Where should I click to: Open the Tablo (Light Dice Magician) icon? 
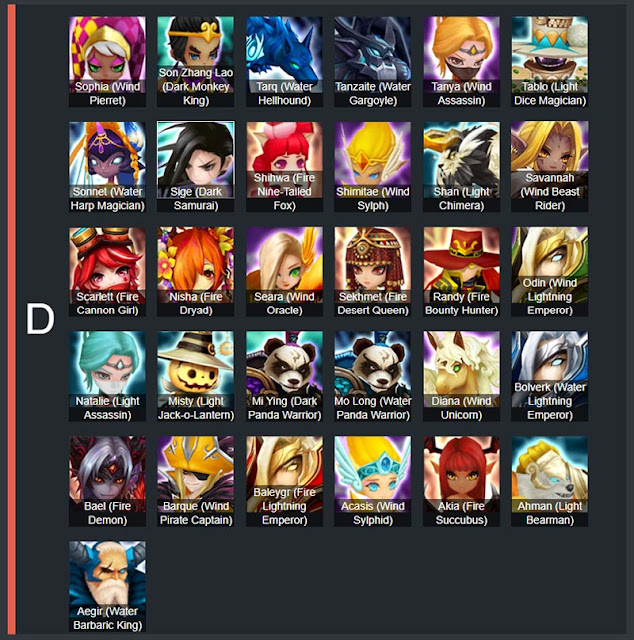click(x=549, y=62)
